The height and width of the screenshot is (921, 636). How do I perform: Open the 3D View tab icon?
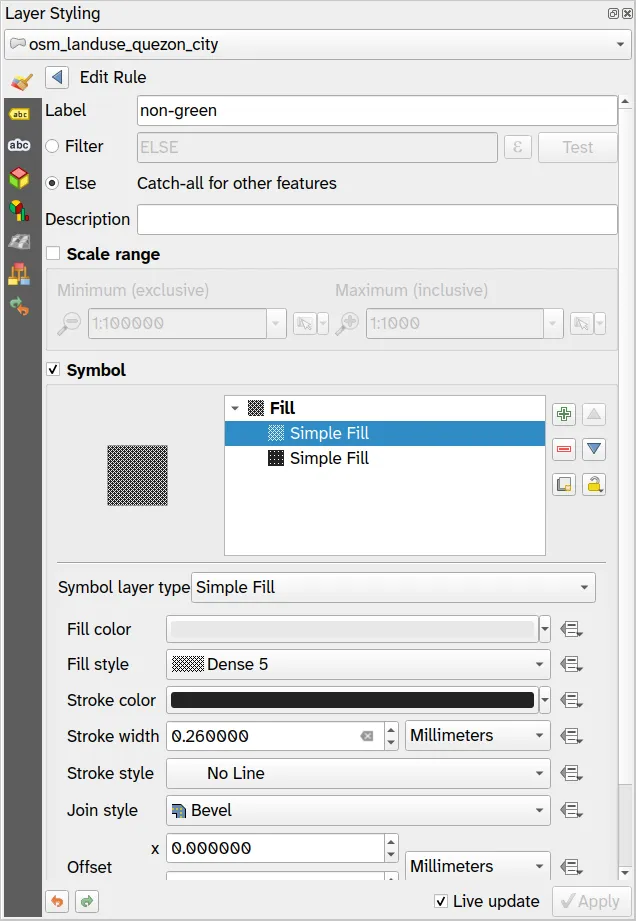19,179
